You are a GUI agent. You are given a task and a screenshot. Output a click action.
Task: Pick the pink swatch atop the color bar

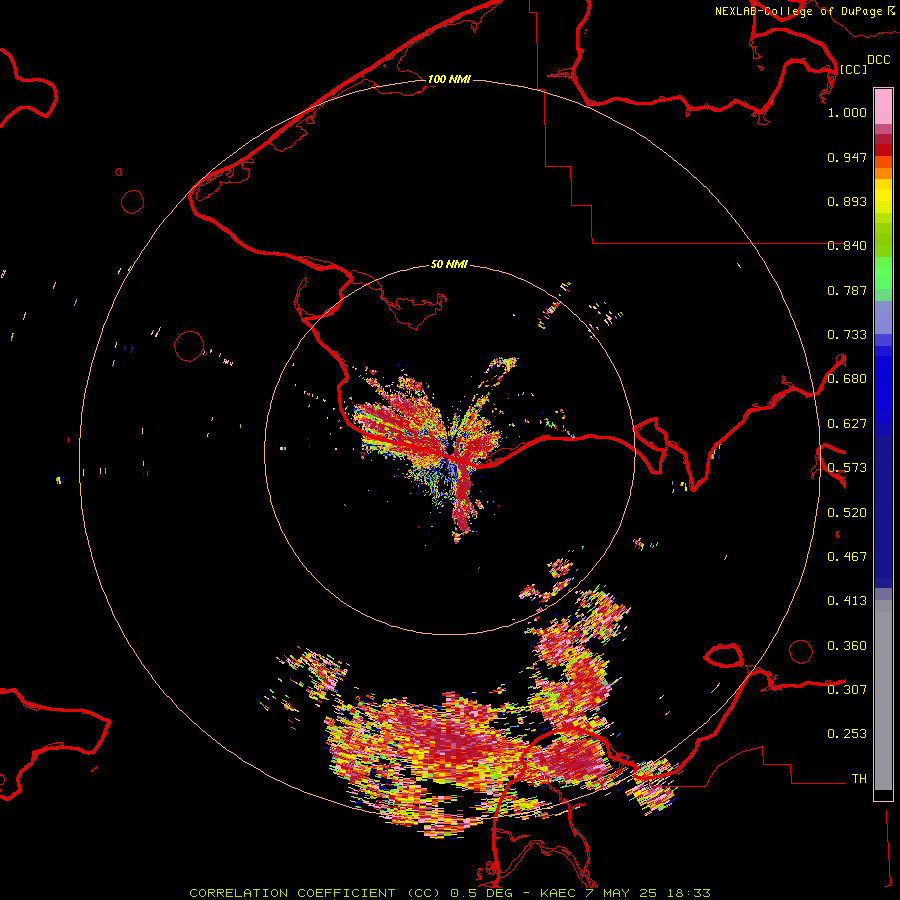coord(883,106)
